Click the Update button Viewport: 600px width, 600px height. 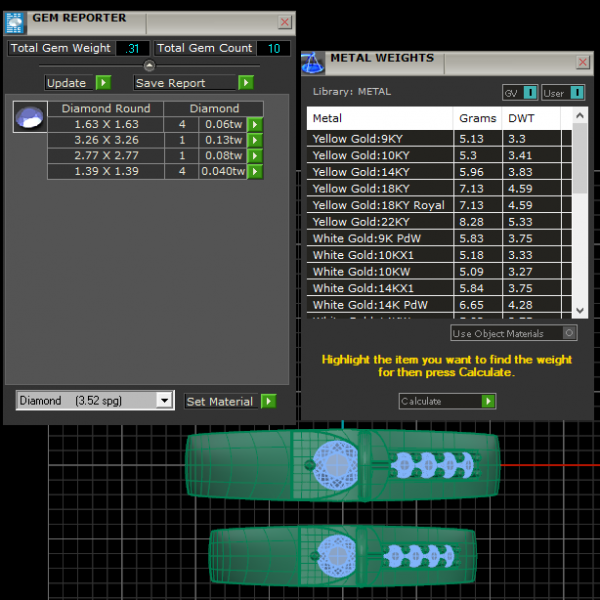(x=68, y=83)
